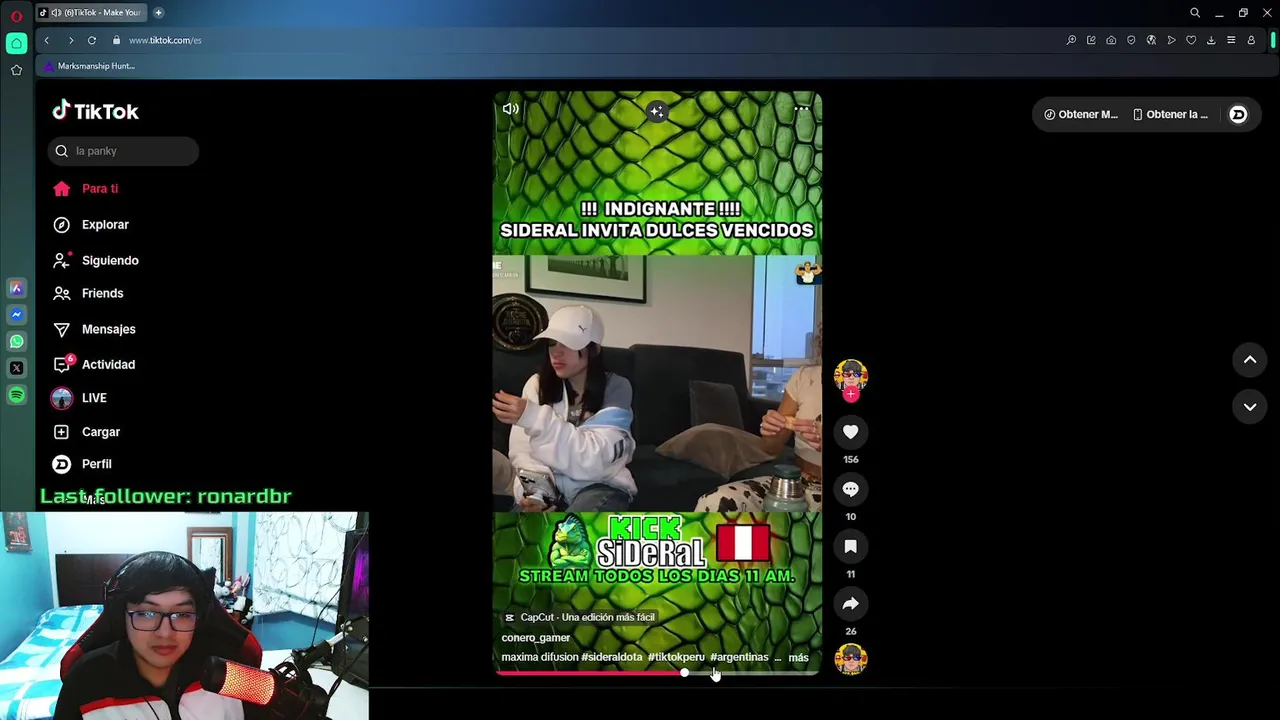Open the Opera menu logo
The height and width of the screenshot is (720, 1280).
tap(16, 15)
